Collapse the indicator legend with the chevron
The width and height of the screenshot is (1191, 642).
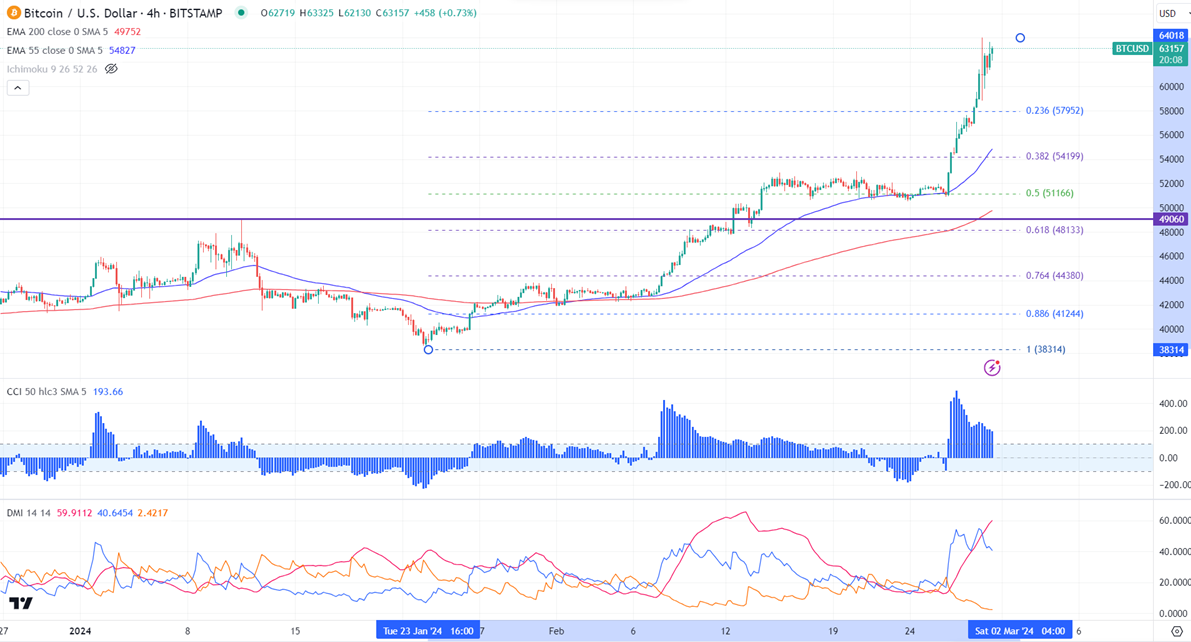coord(17,88)
